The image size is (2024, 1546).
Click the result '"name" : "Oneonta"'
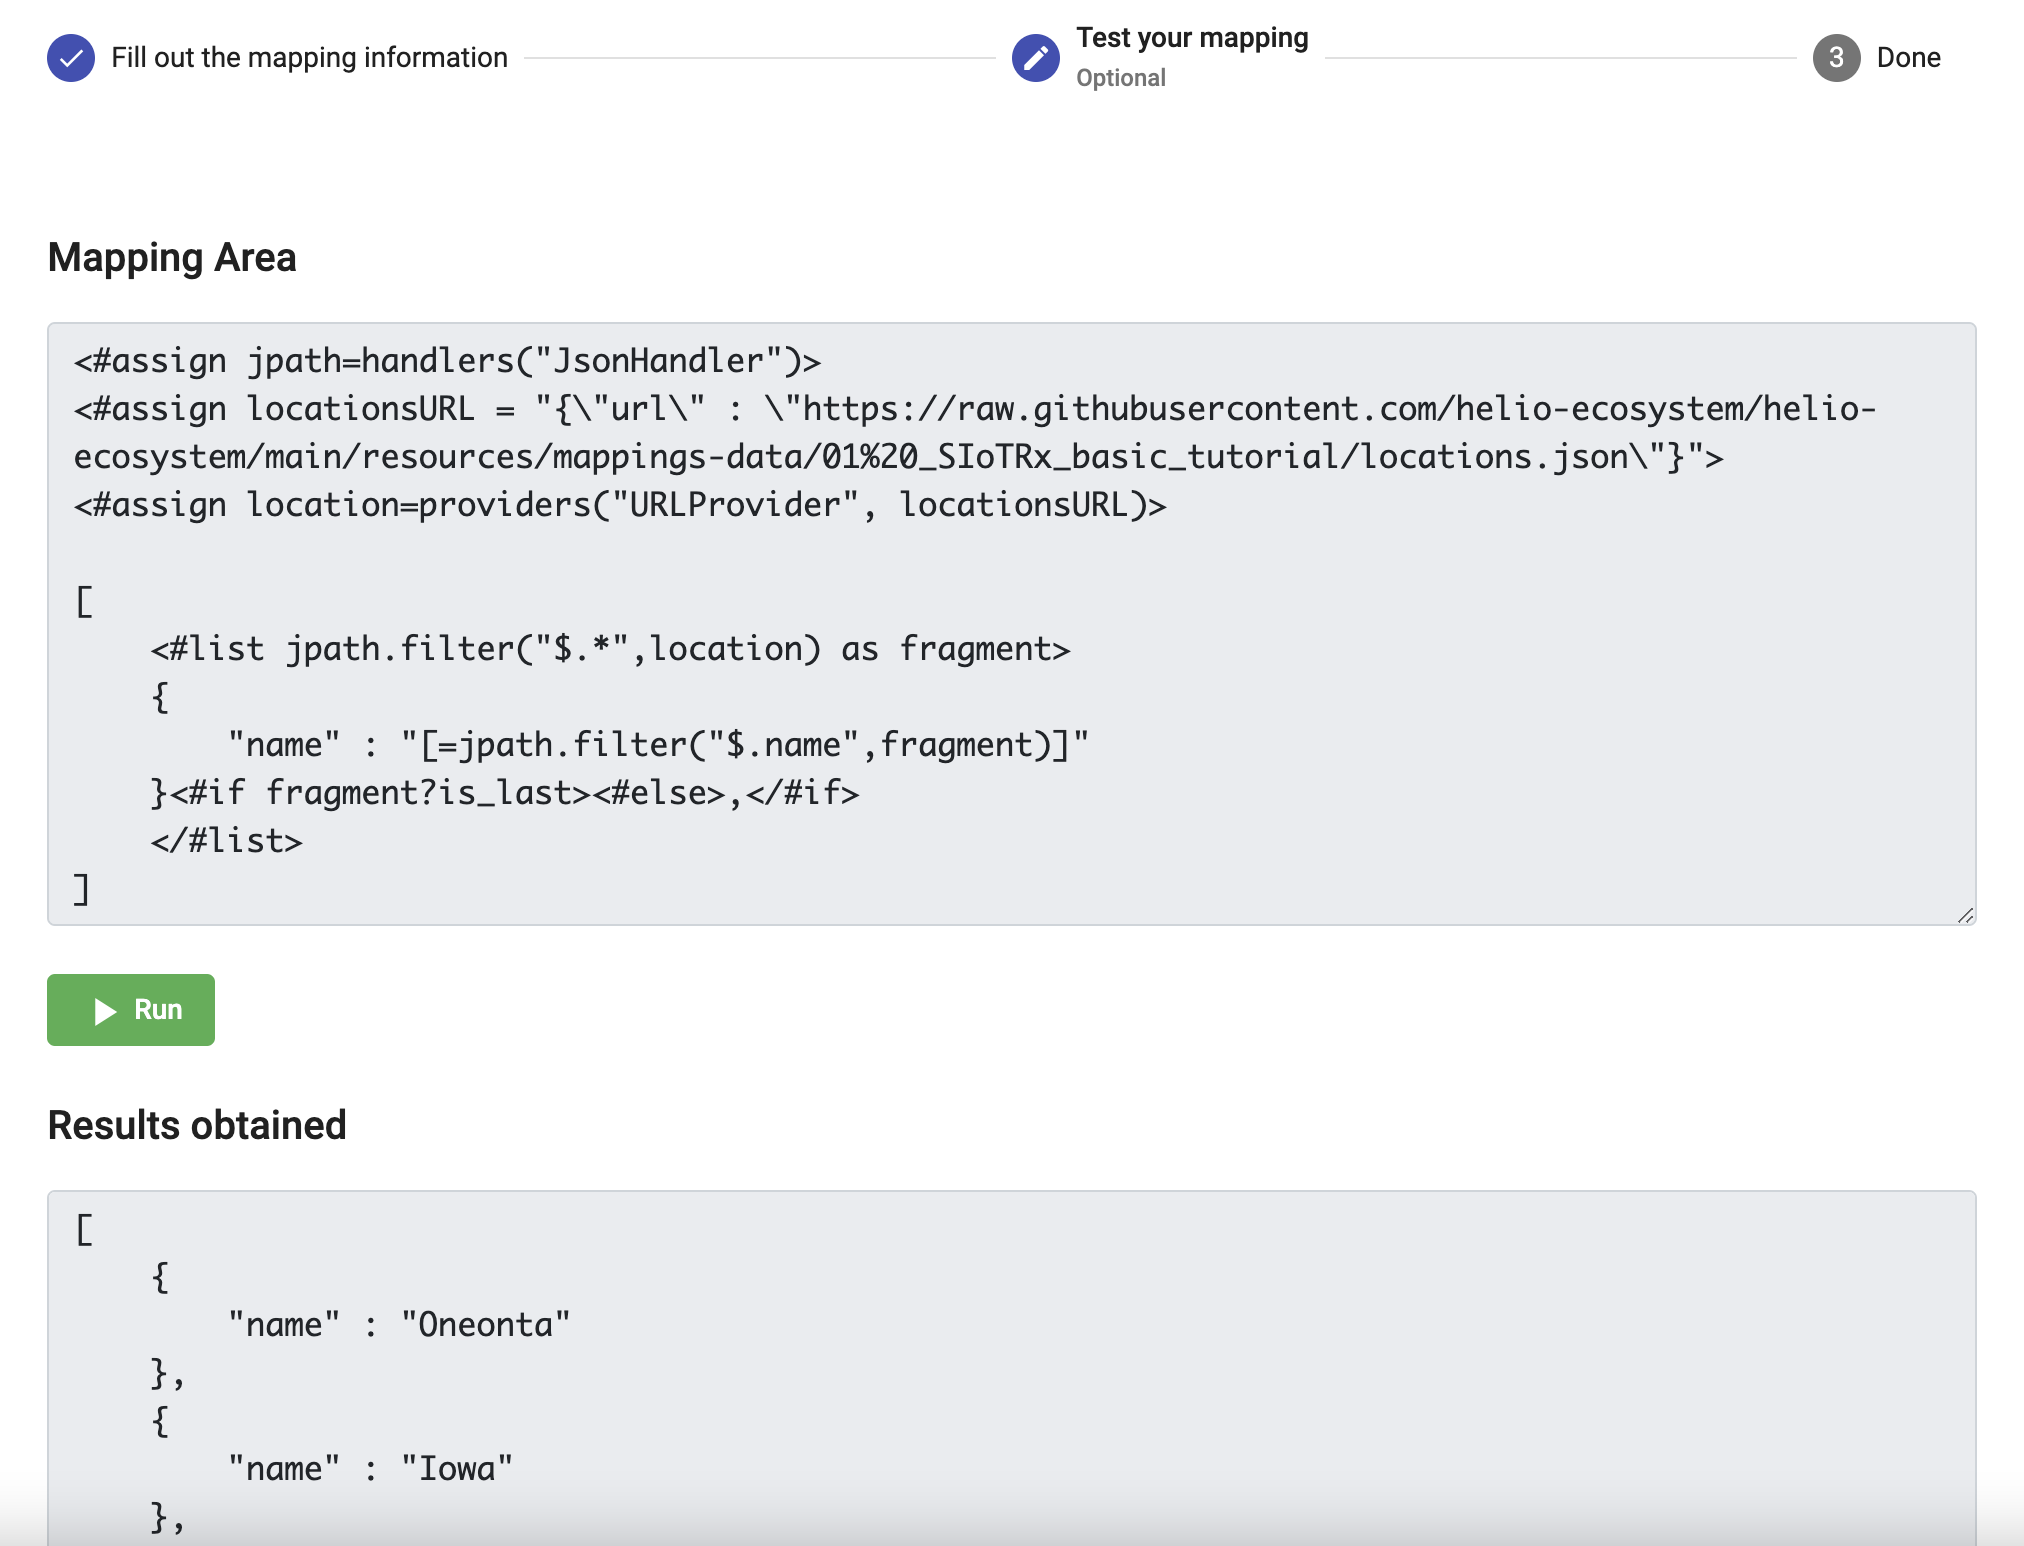point(399,1325)
